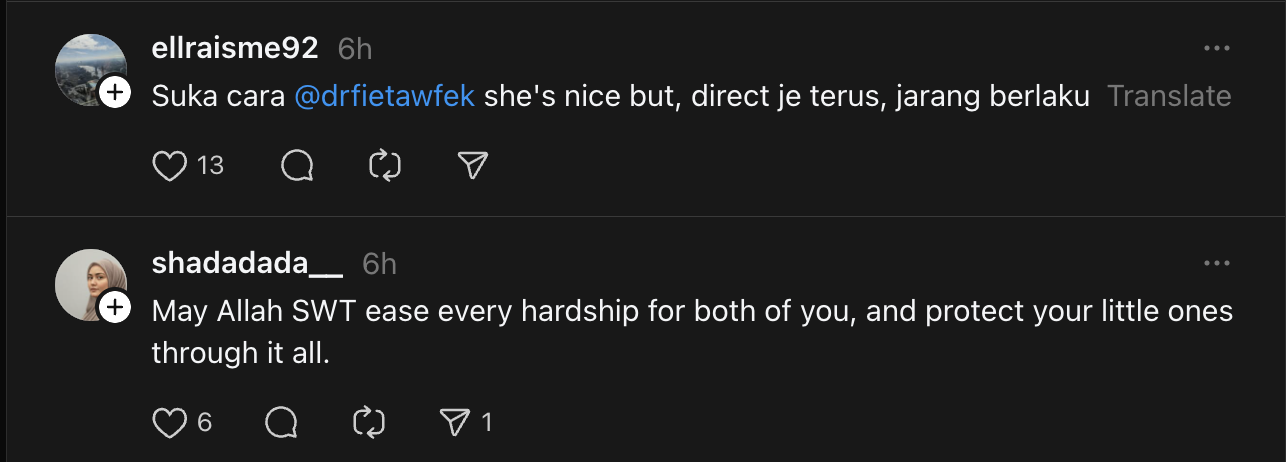Follow ellraisme92 using the plus badge
This screenshot has width=1286, height=462.
pyautogui.click(x=115, y=93)
